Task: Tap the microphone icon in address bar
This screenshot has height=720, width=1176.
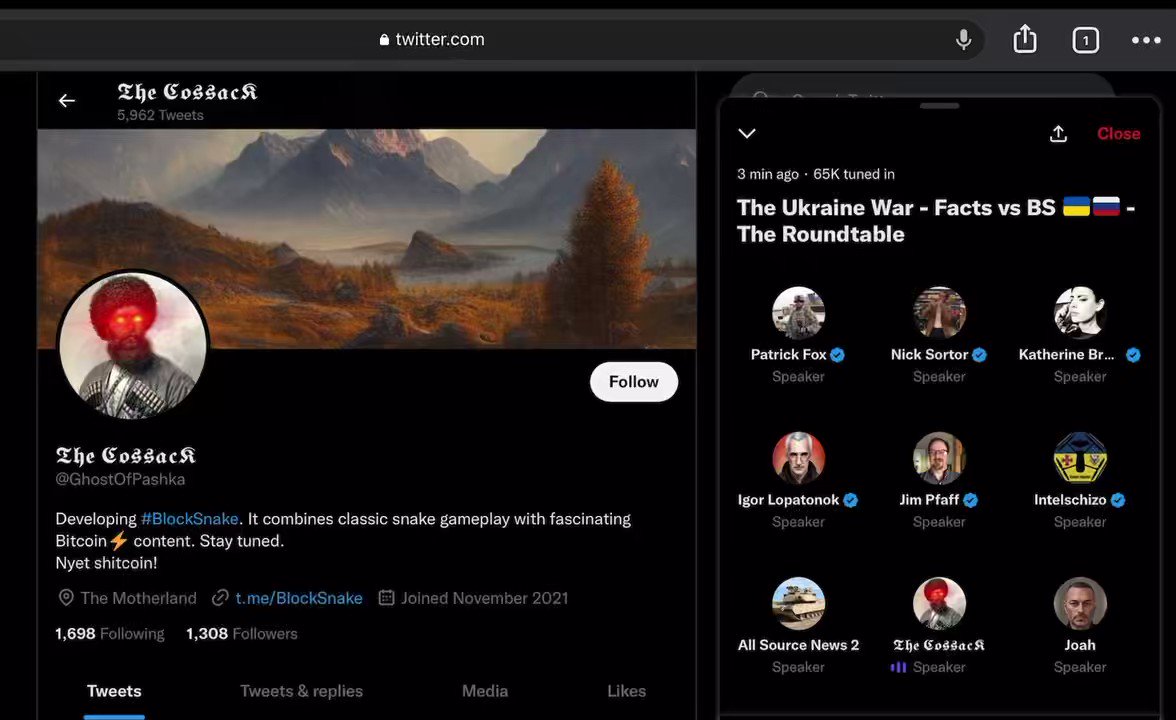Action: point(964,39)
